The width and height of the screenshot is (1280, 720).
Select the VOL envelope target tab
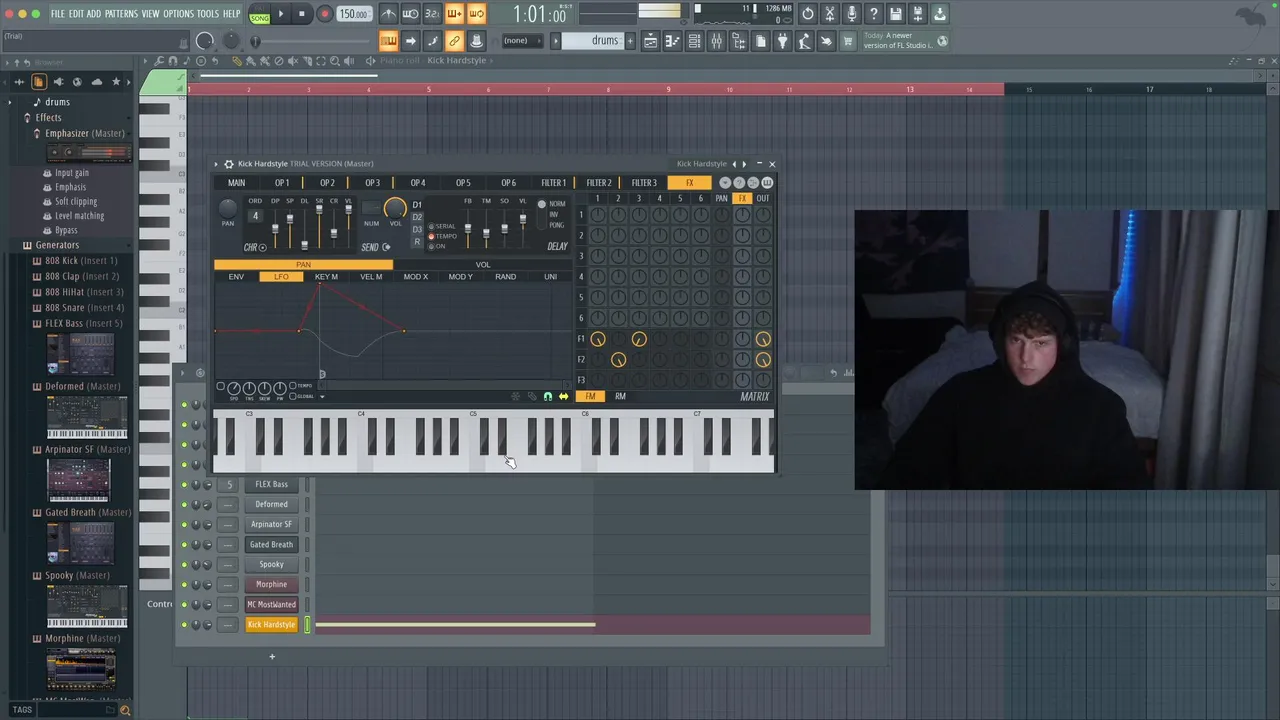[483, 265]
